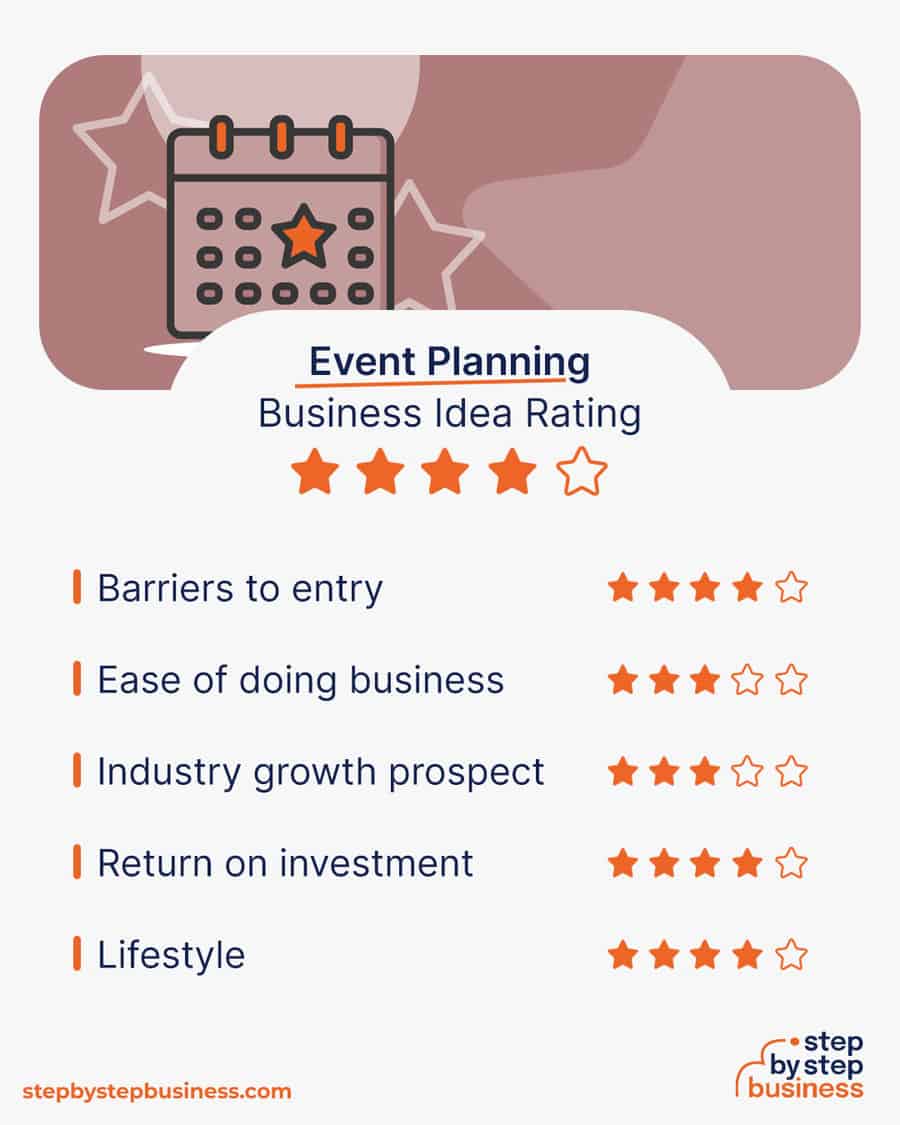Click the Event Planning heading
900x1125 pixels.
click(449, 361)
